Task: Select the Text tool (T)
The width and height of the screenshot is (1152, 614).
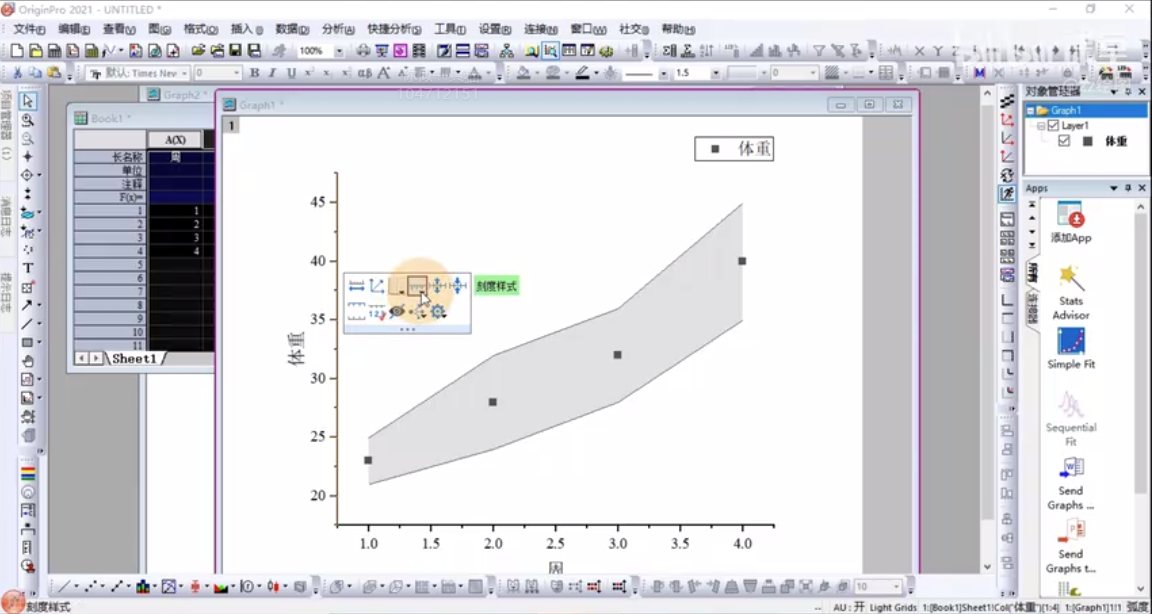Action: click(27, 268)
